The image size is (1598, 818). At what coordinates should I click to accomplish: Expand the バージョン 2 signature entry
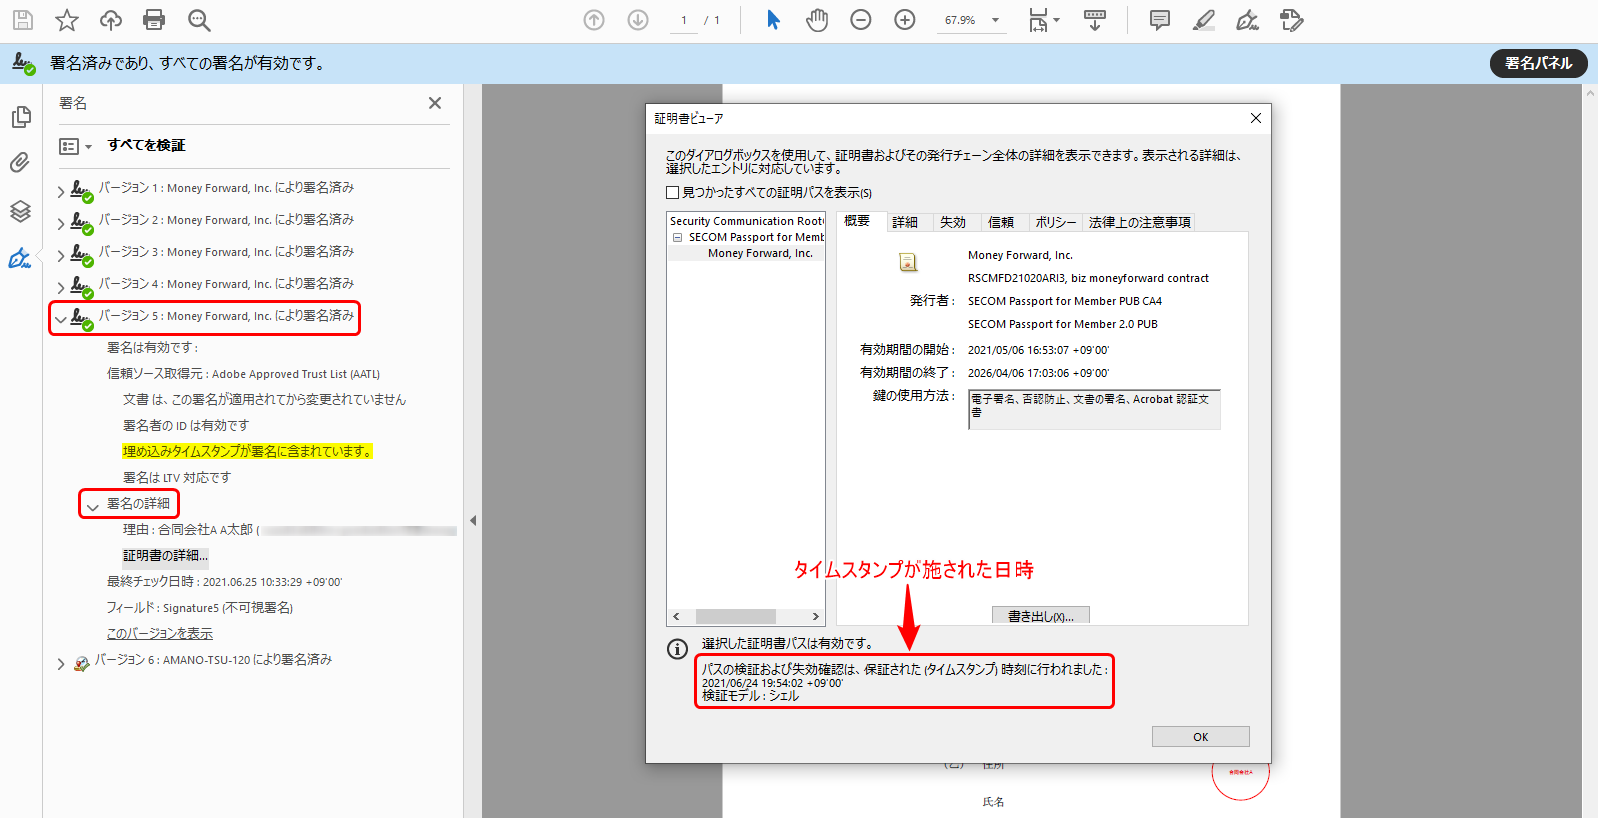point(61,224)
